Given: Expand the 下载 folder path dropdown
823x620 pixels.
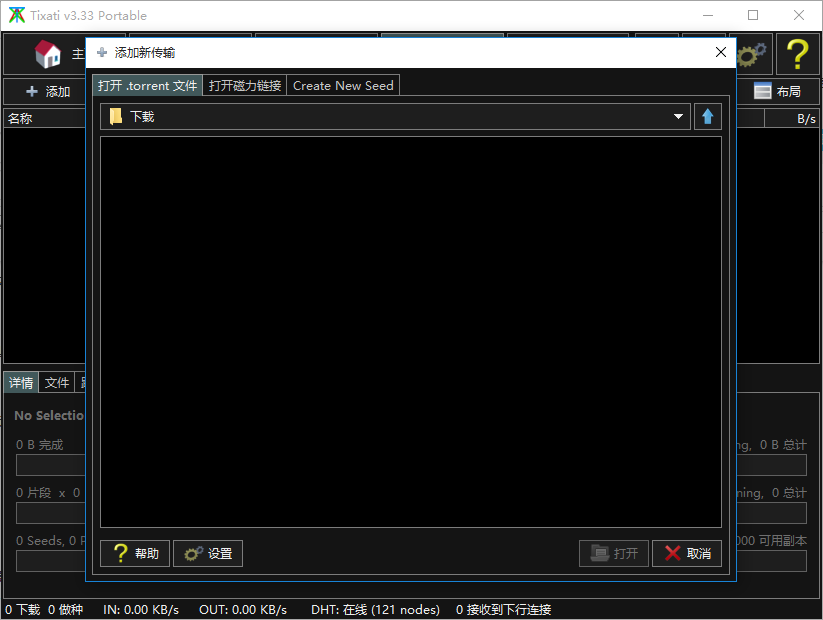Looking at the screenshot, I should 678,117.
